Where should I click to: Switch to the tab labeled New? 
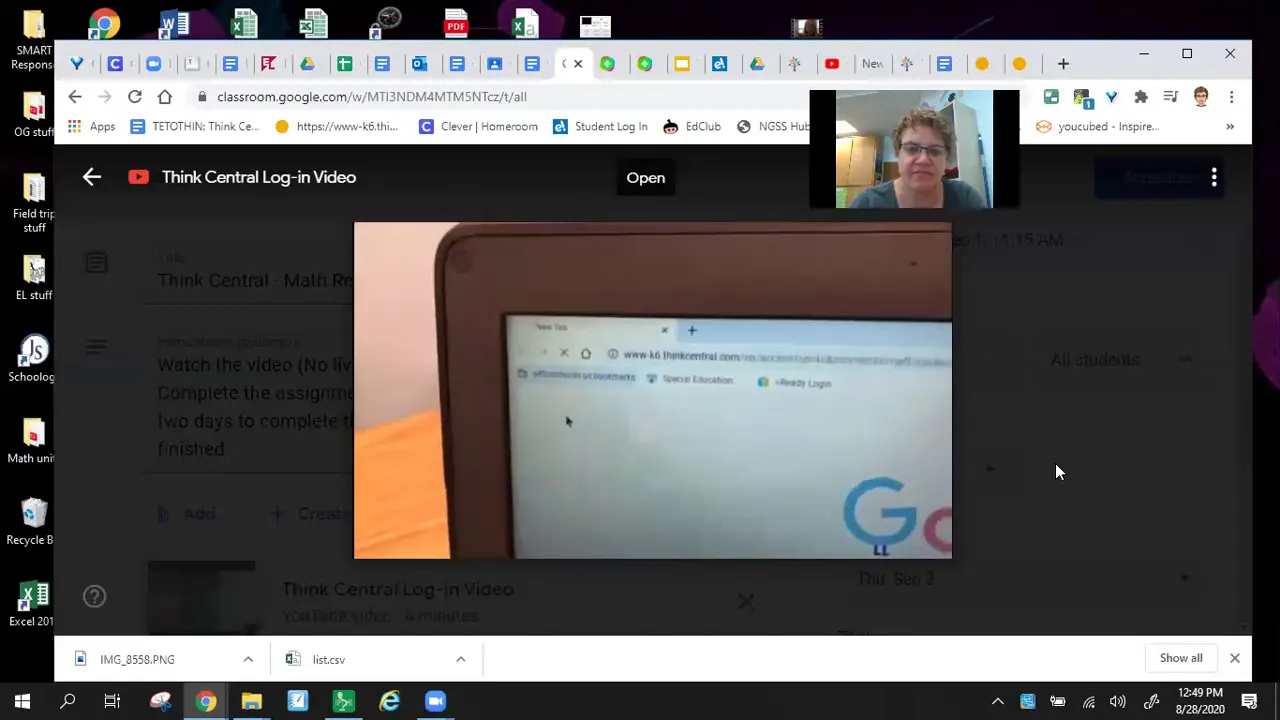872,64
